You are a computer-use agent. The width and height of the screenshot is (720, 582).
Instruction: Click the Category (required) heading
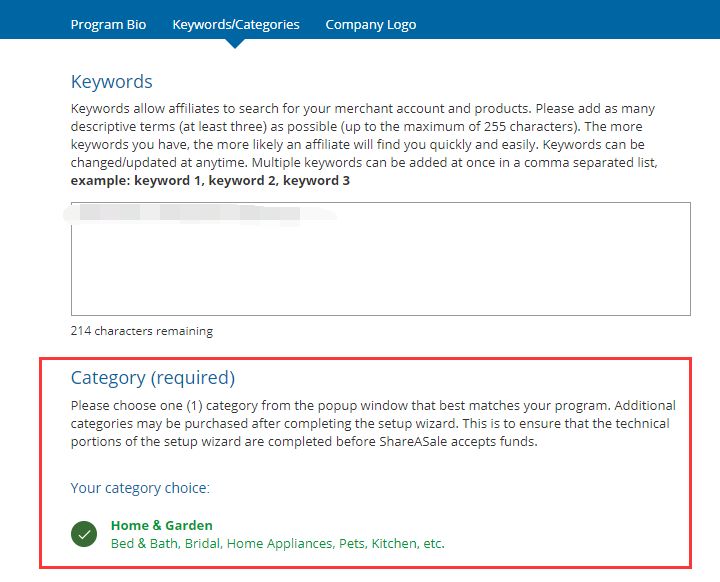(x=152, y=378)
